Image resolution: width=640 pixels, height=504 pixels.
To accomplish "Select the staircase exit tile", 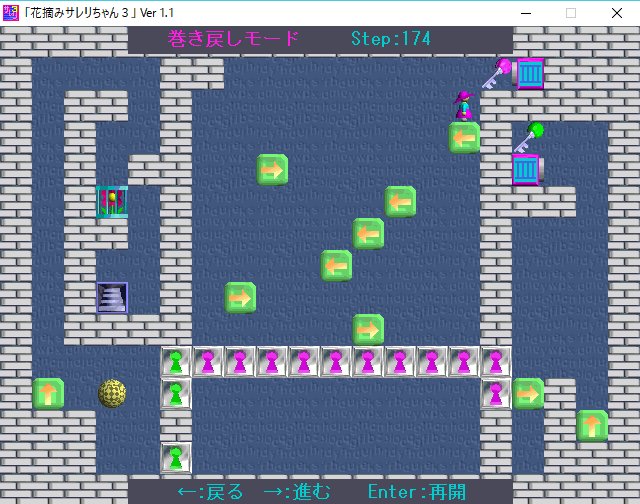I will pos(112,297).
